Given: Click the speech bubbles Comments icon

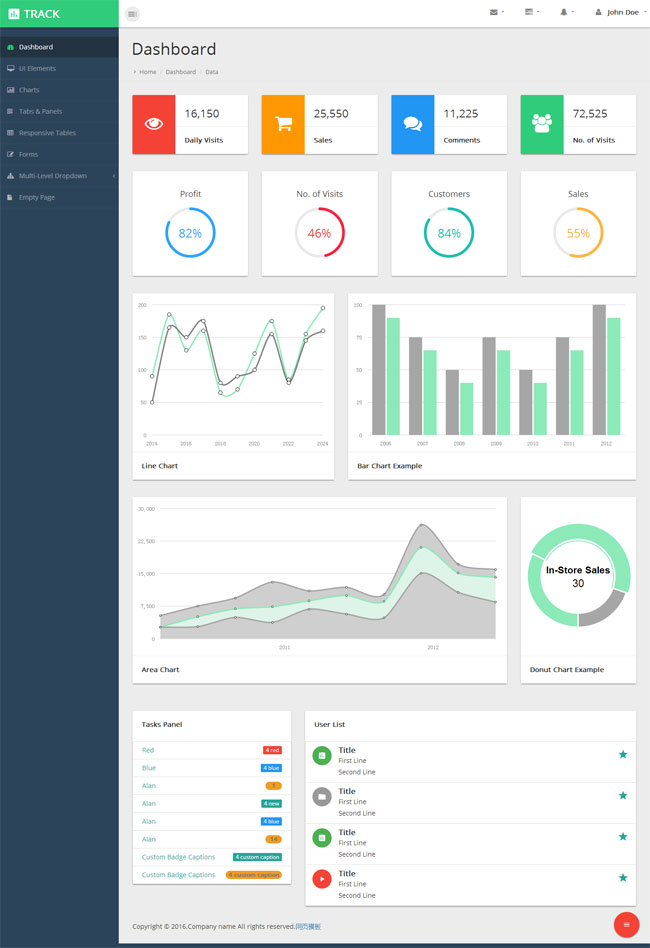Looking at the screenshot, I should click(412, 124).
